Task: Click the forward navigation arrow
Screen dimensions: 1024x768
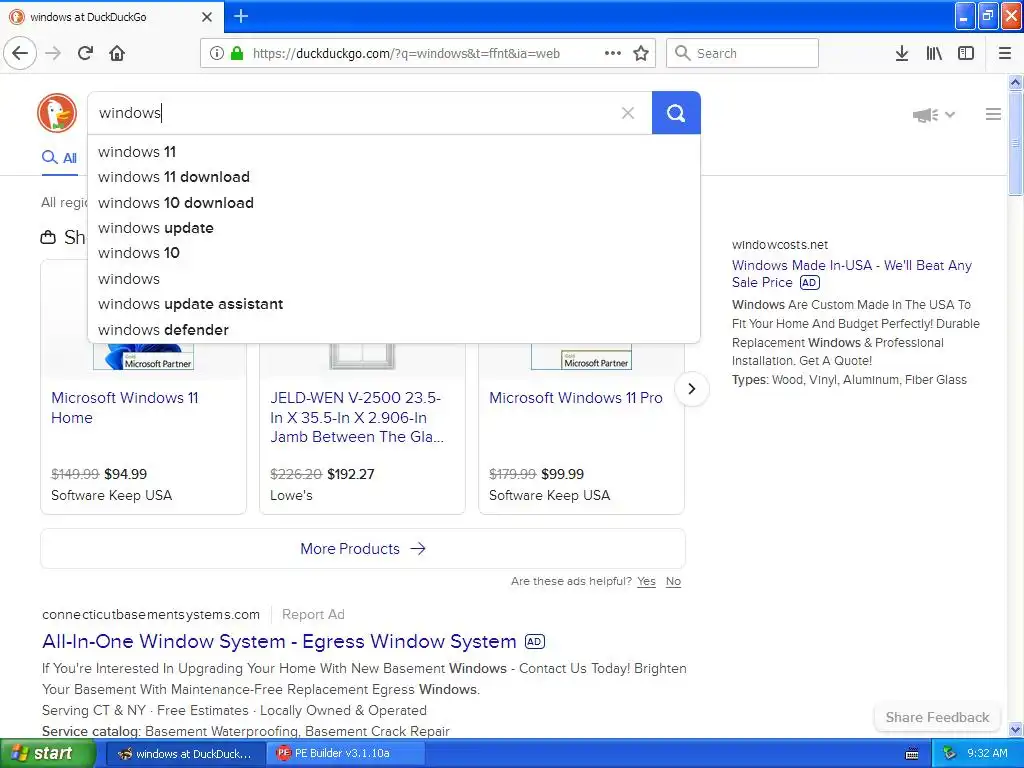Action: pos(53,53)
